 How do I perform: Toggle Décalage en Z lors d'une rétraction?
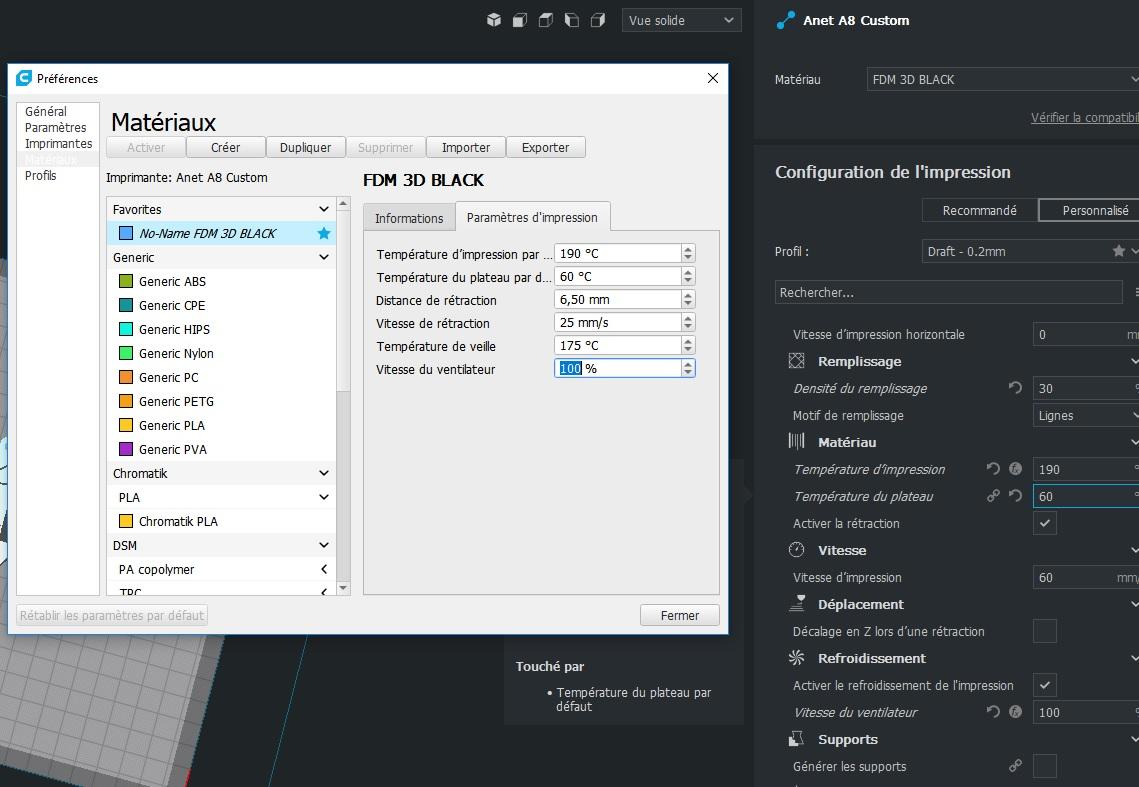click(x=1045, y=631)
